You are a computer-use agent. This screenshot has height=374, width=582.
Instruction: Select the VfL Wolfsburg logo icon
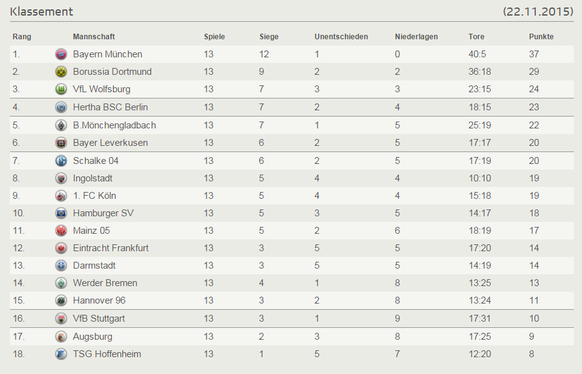(x=61, y=89)
